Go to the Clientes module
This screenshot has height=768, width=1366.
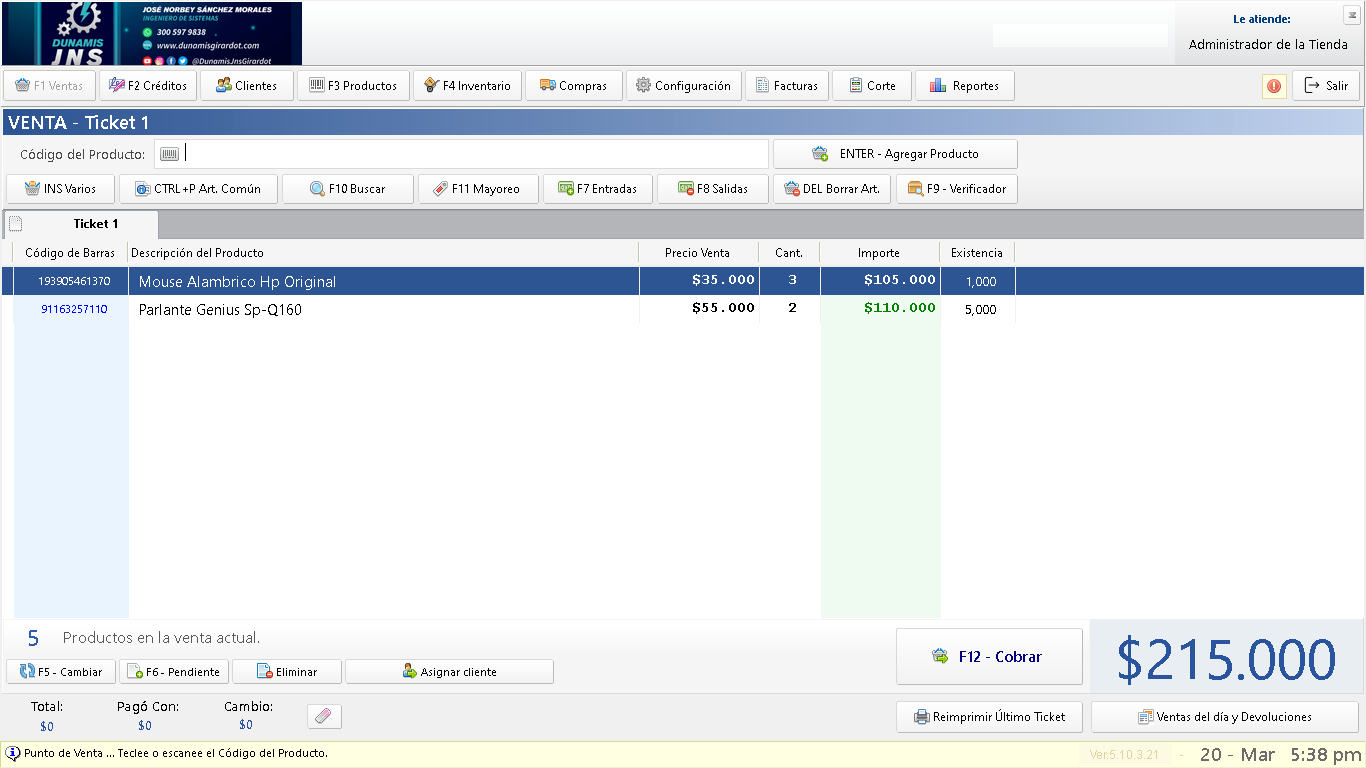pyautogui.click(x=247, y=86)
